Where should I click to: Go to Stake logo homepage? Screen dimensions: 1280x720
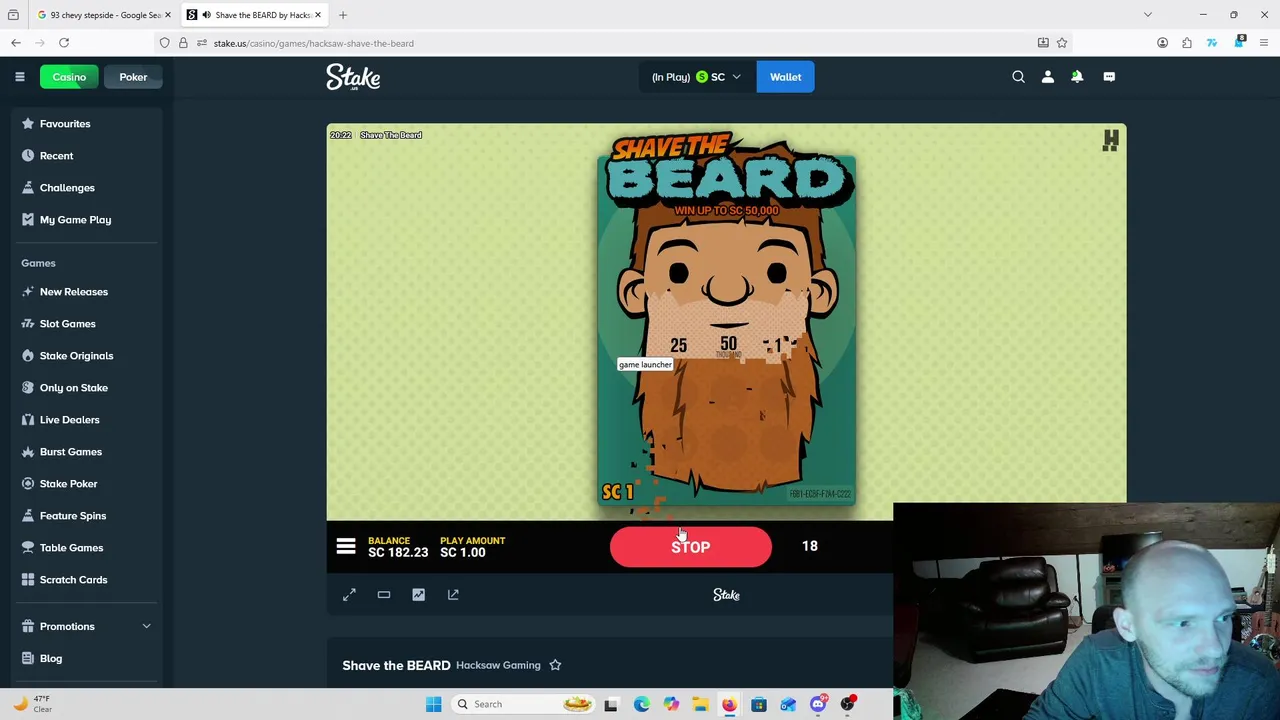353,77
